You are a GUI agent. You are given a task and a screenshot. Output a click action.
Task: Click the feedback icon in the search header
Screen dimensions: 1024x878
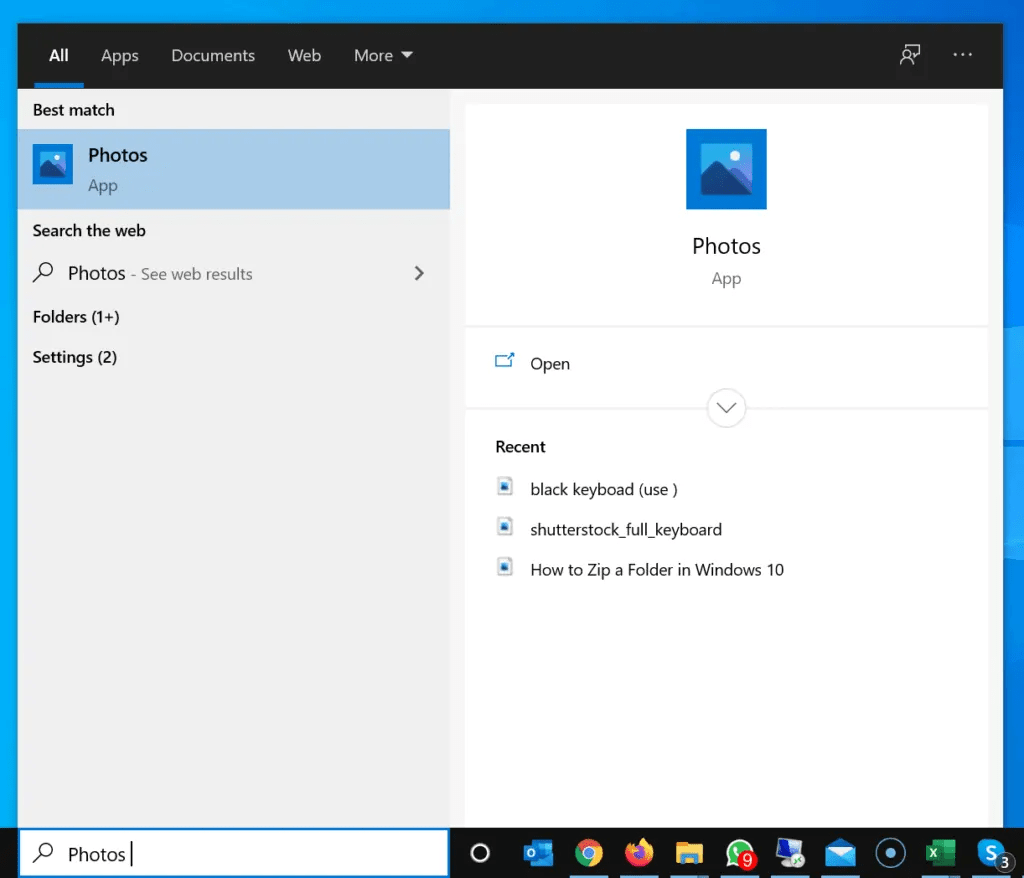coord(909,55)
